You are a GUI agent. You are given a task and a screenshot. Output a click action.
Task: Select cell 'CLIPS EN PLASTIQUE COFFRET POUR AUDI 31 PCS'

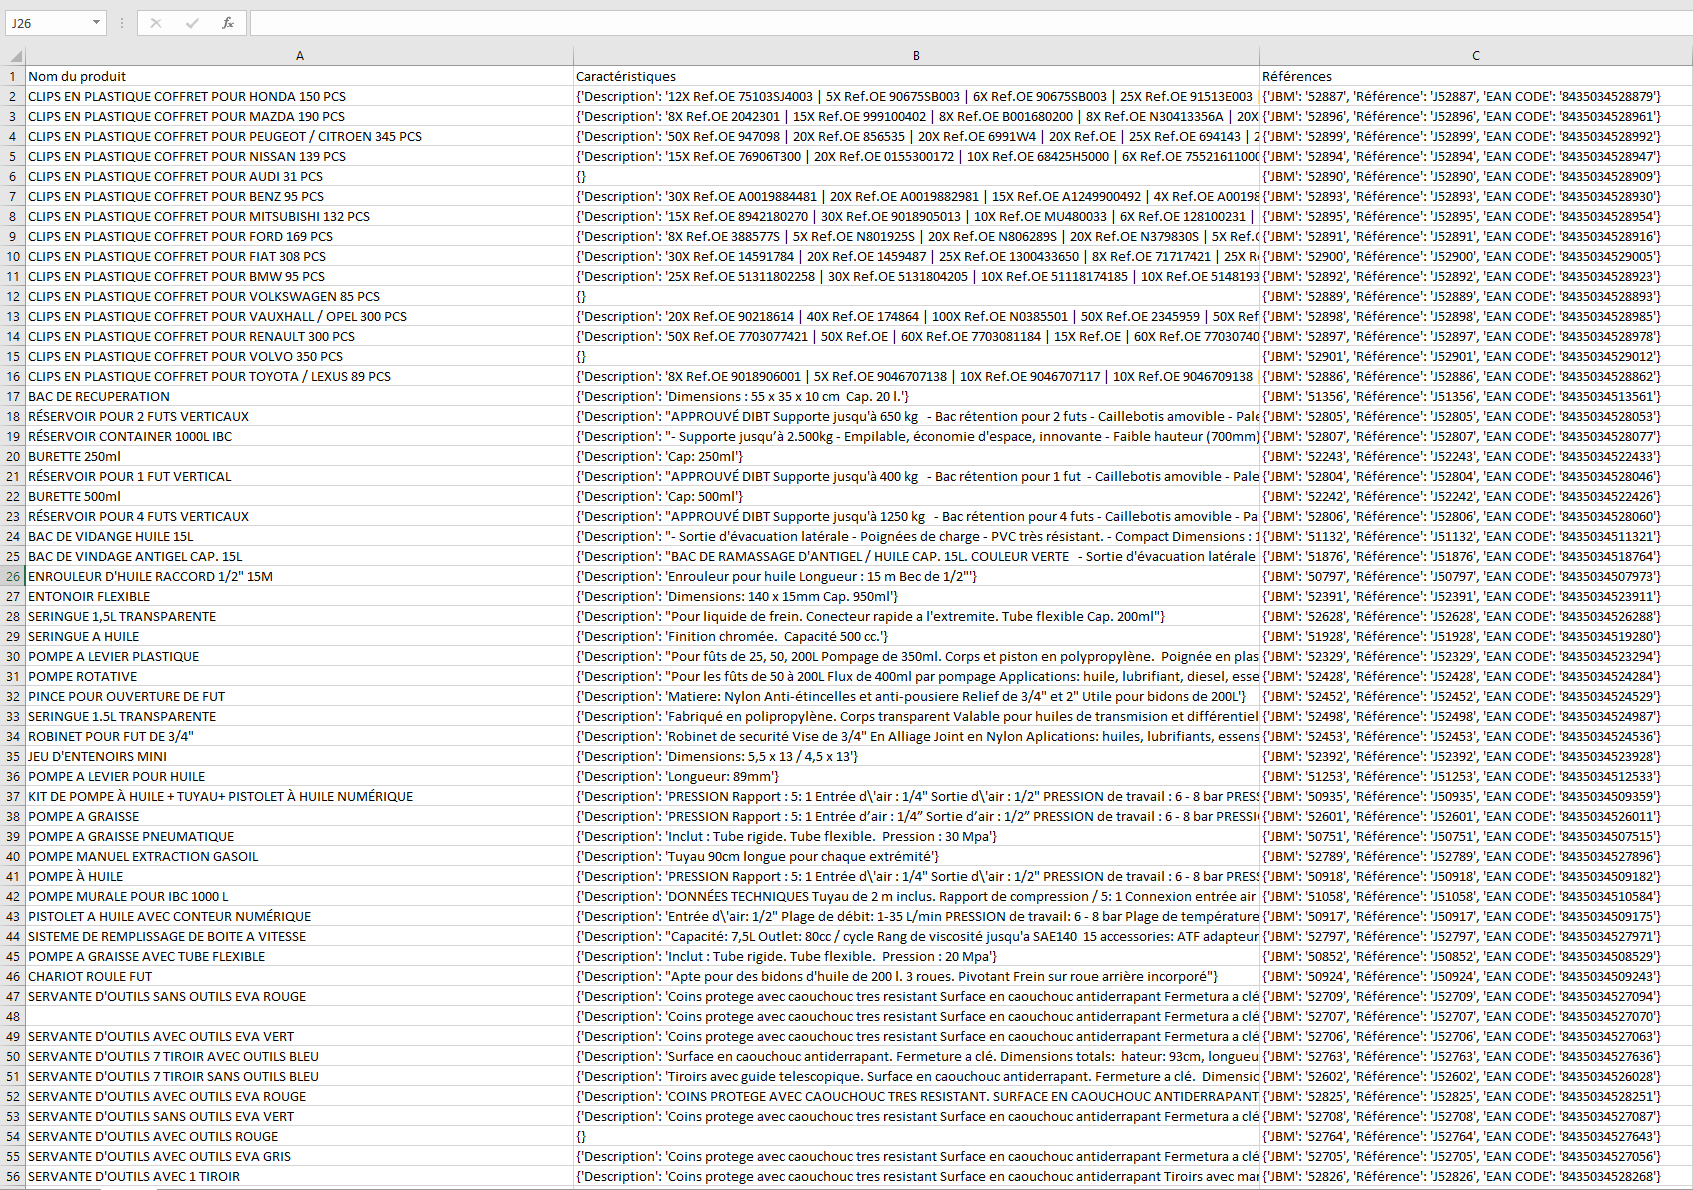(300, 176)
